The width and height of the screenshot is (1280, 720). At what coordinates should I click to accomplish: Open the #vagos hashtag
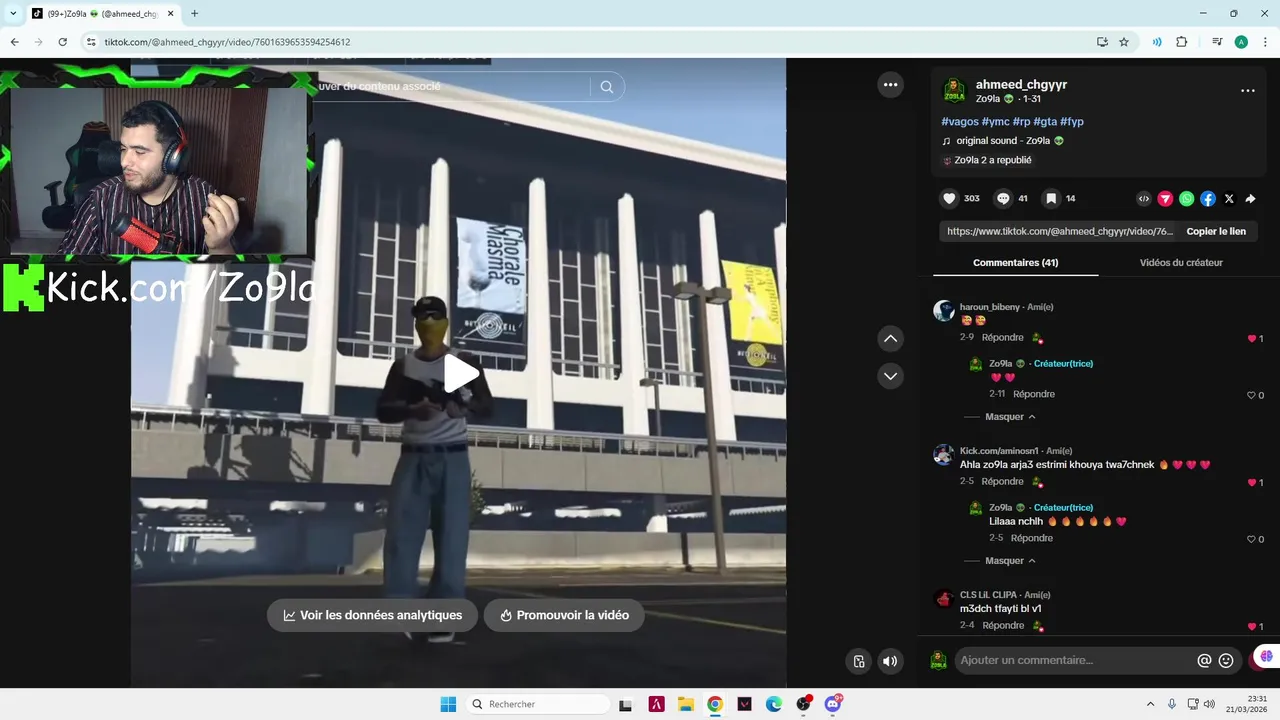[x=960, y=122]
